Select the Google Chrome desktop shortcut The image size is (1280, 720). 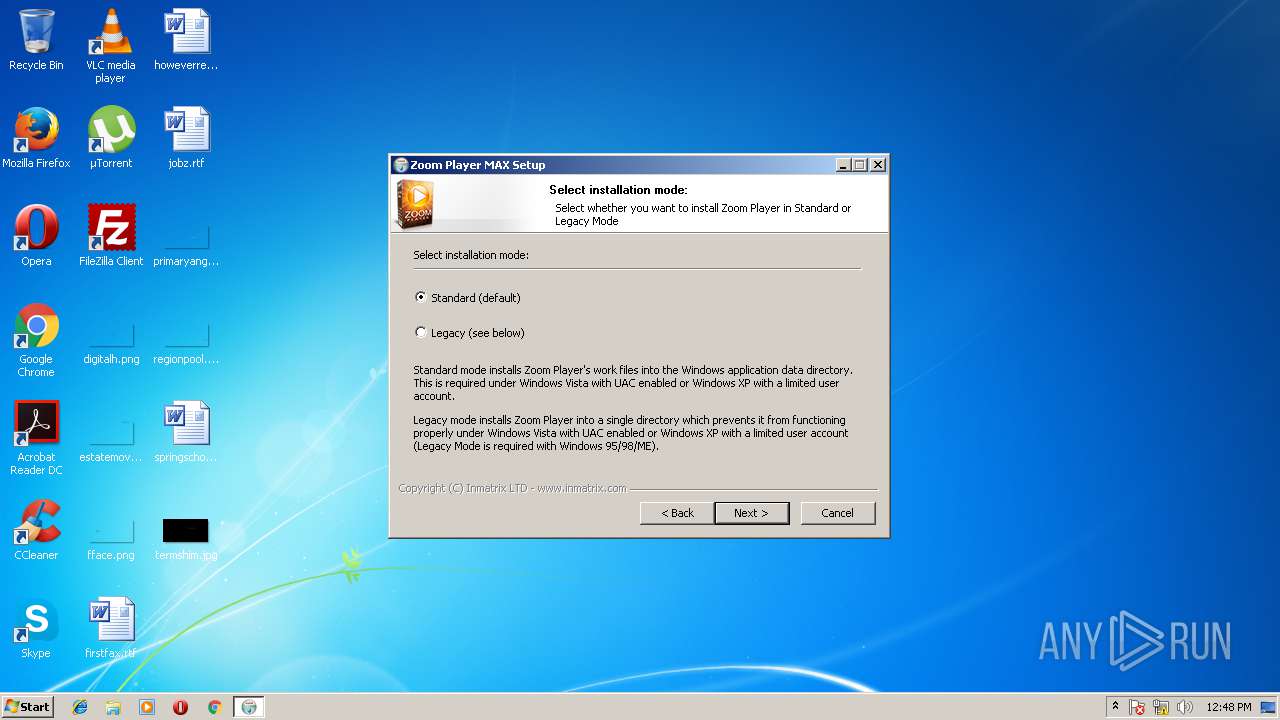(x=36, y=341)
